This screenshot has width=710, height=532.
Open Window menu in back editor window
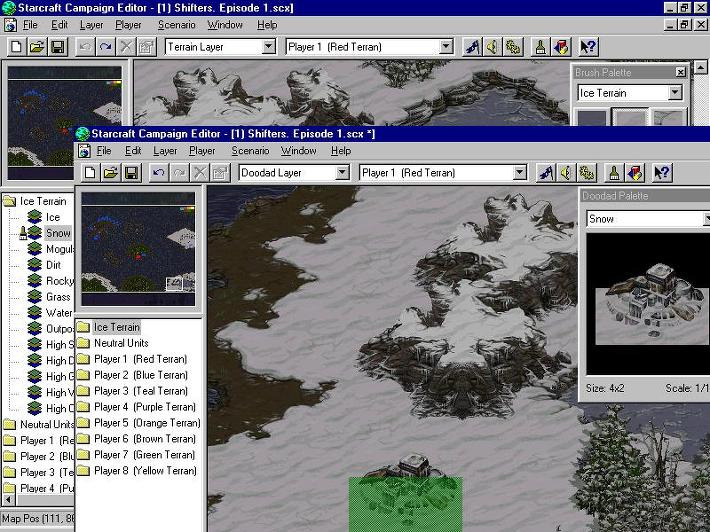225,25
